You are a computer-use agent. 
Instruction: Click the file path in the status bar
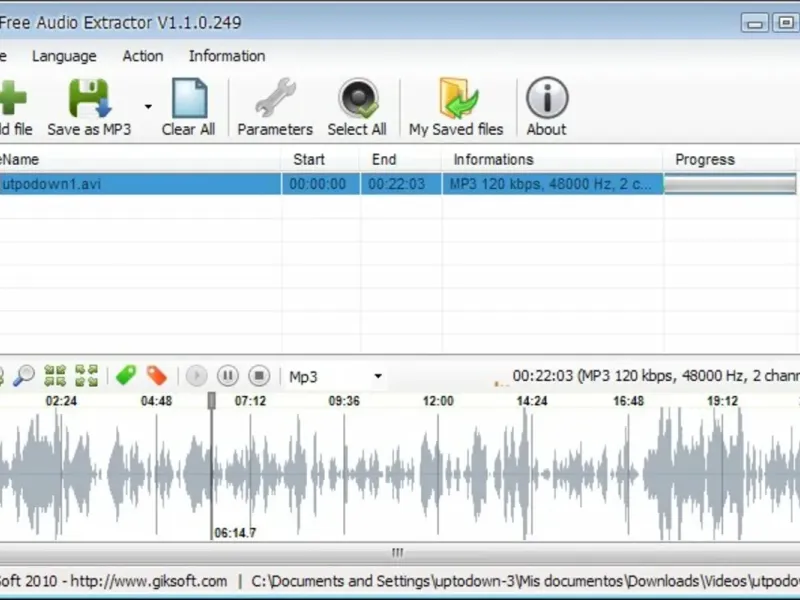pyautogui.click(x=526, y=581)
